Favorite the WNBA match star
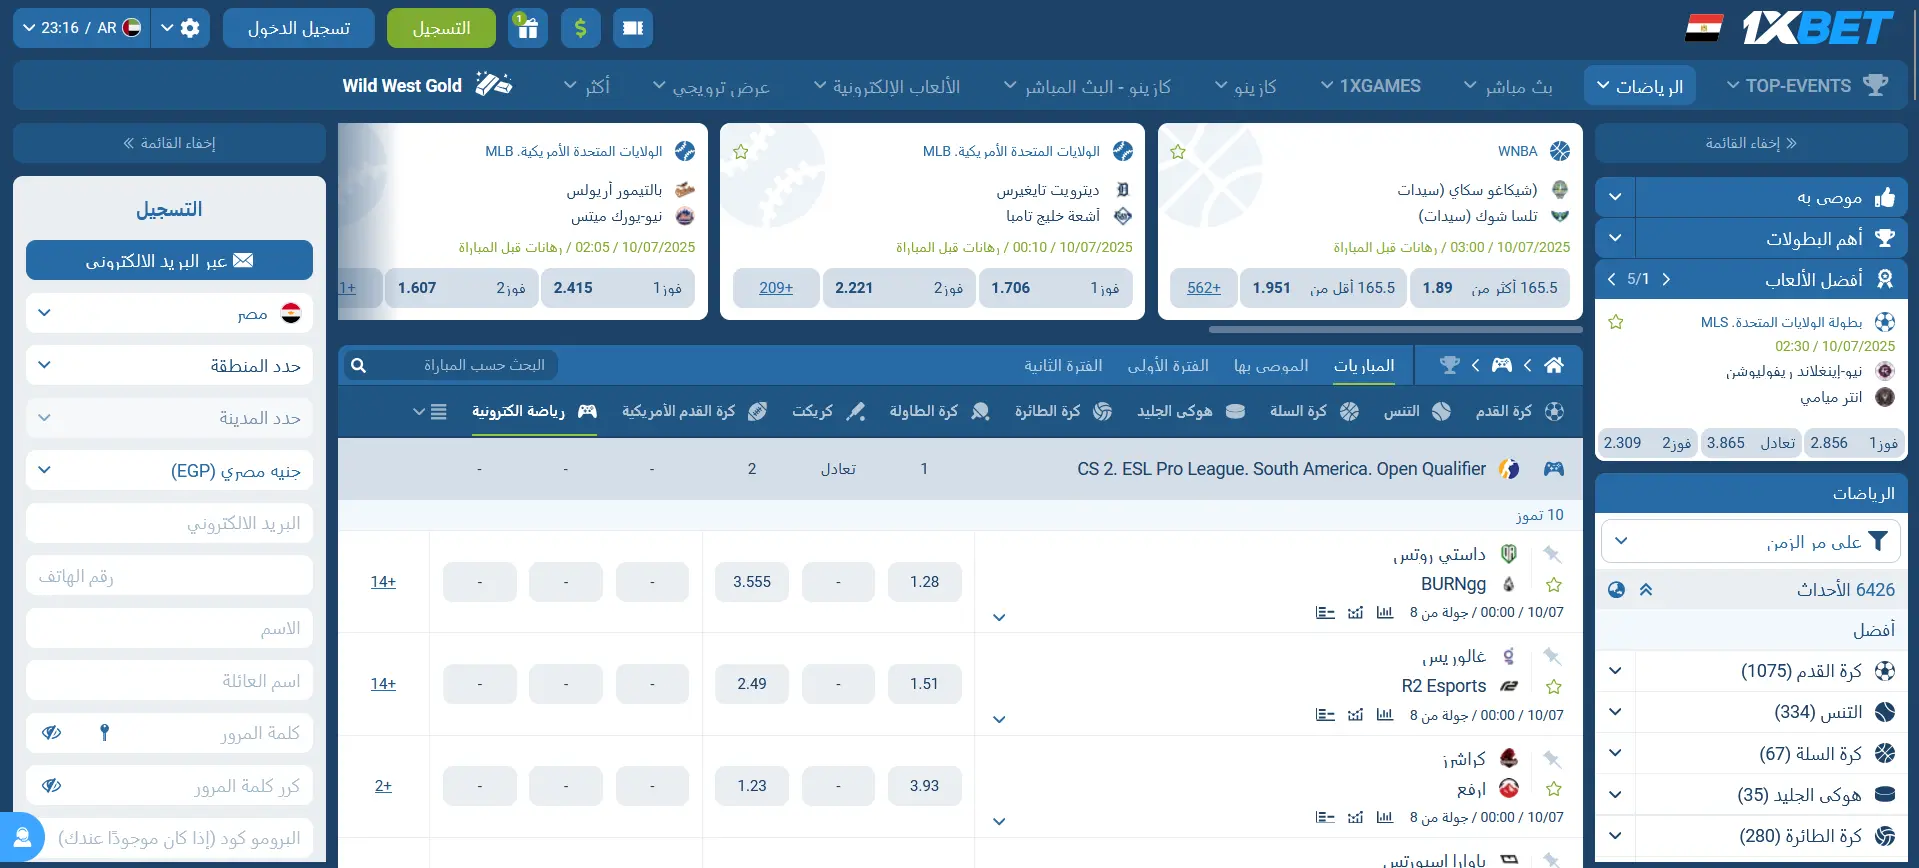Viewport: 1919px width, 868px height. (x=1178, y=152)
